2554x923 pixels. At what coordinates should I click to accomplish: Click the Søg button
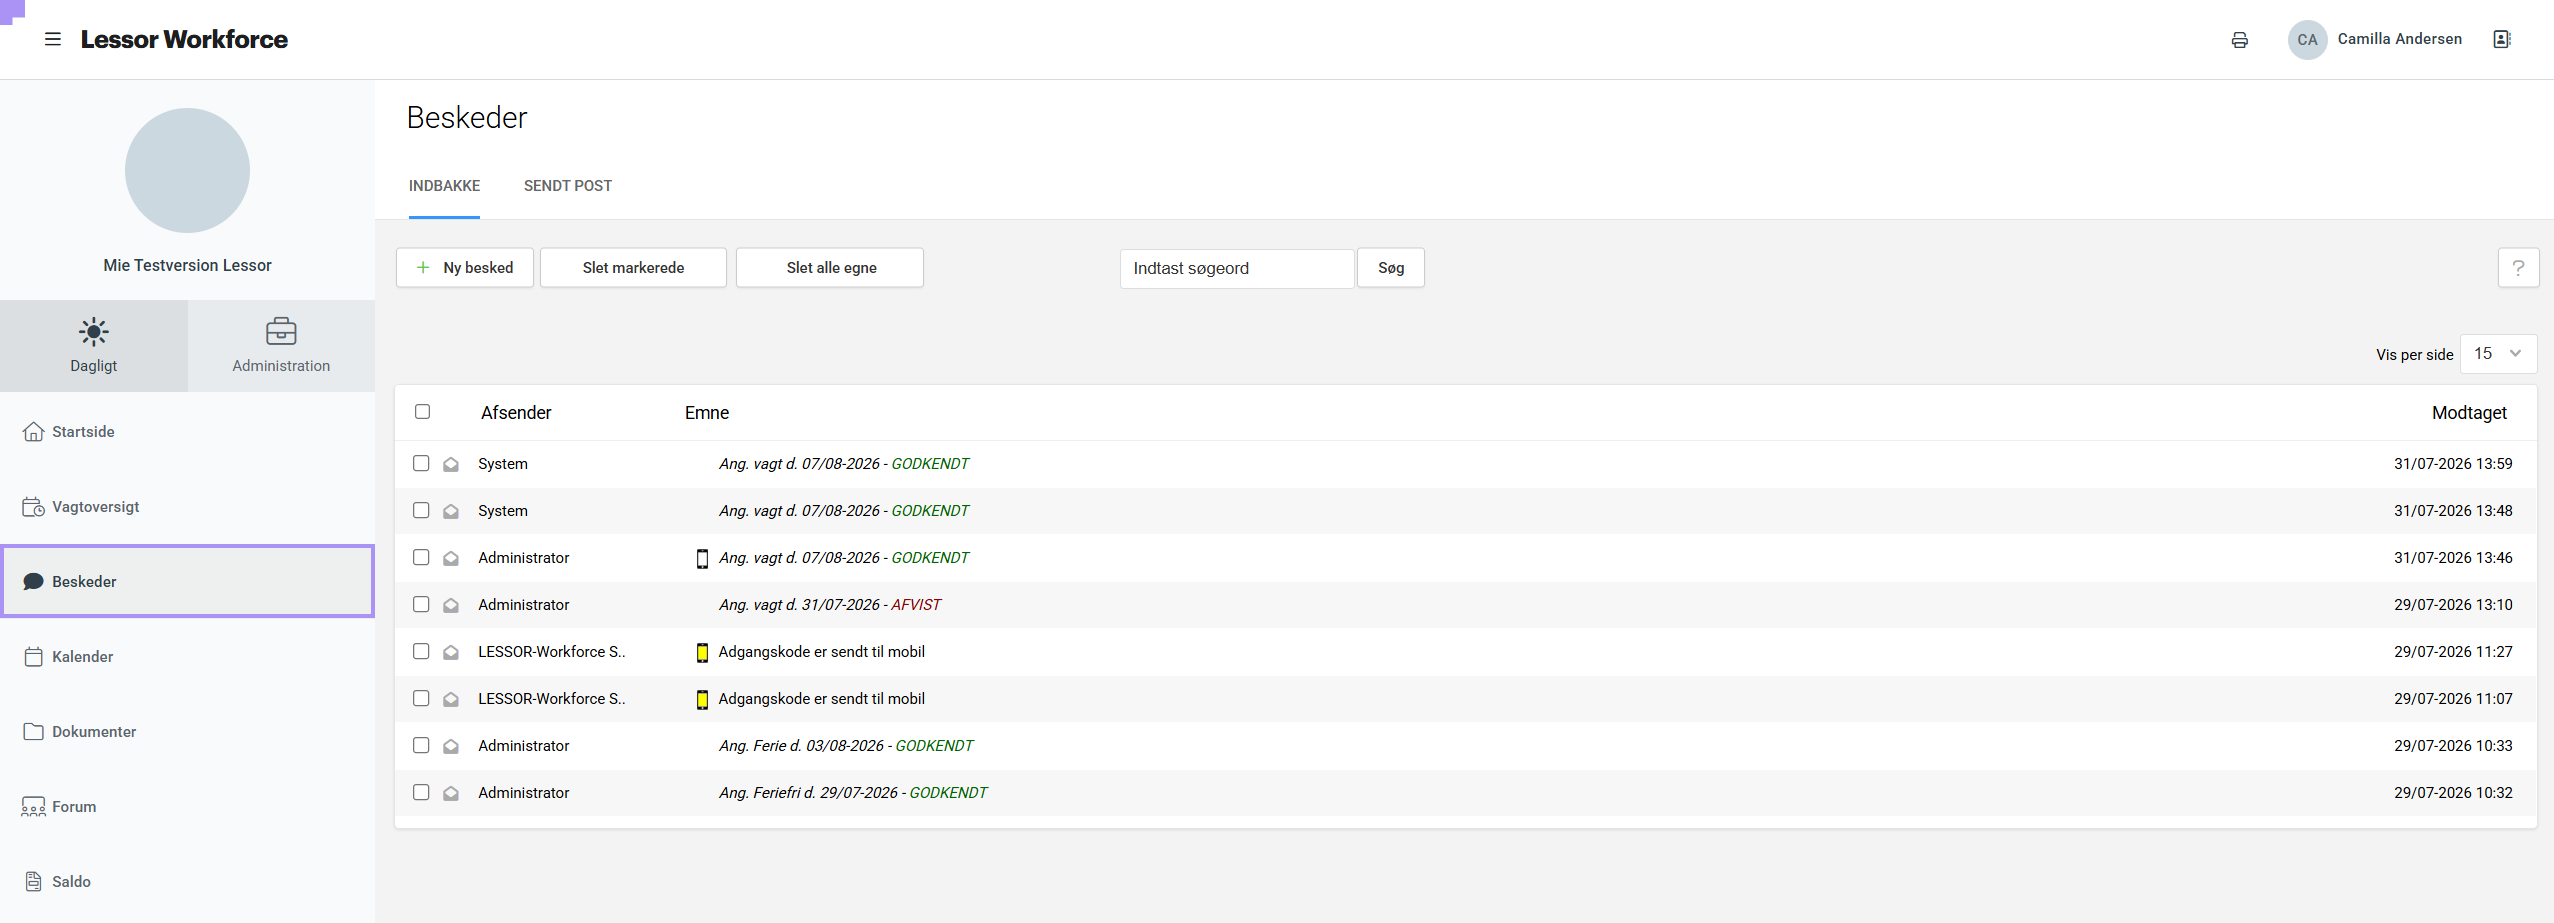(1391, 268)
